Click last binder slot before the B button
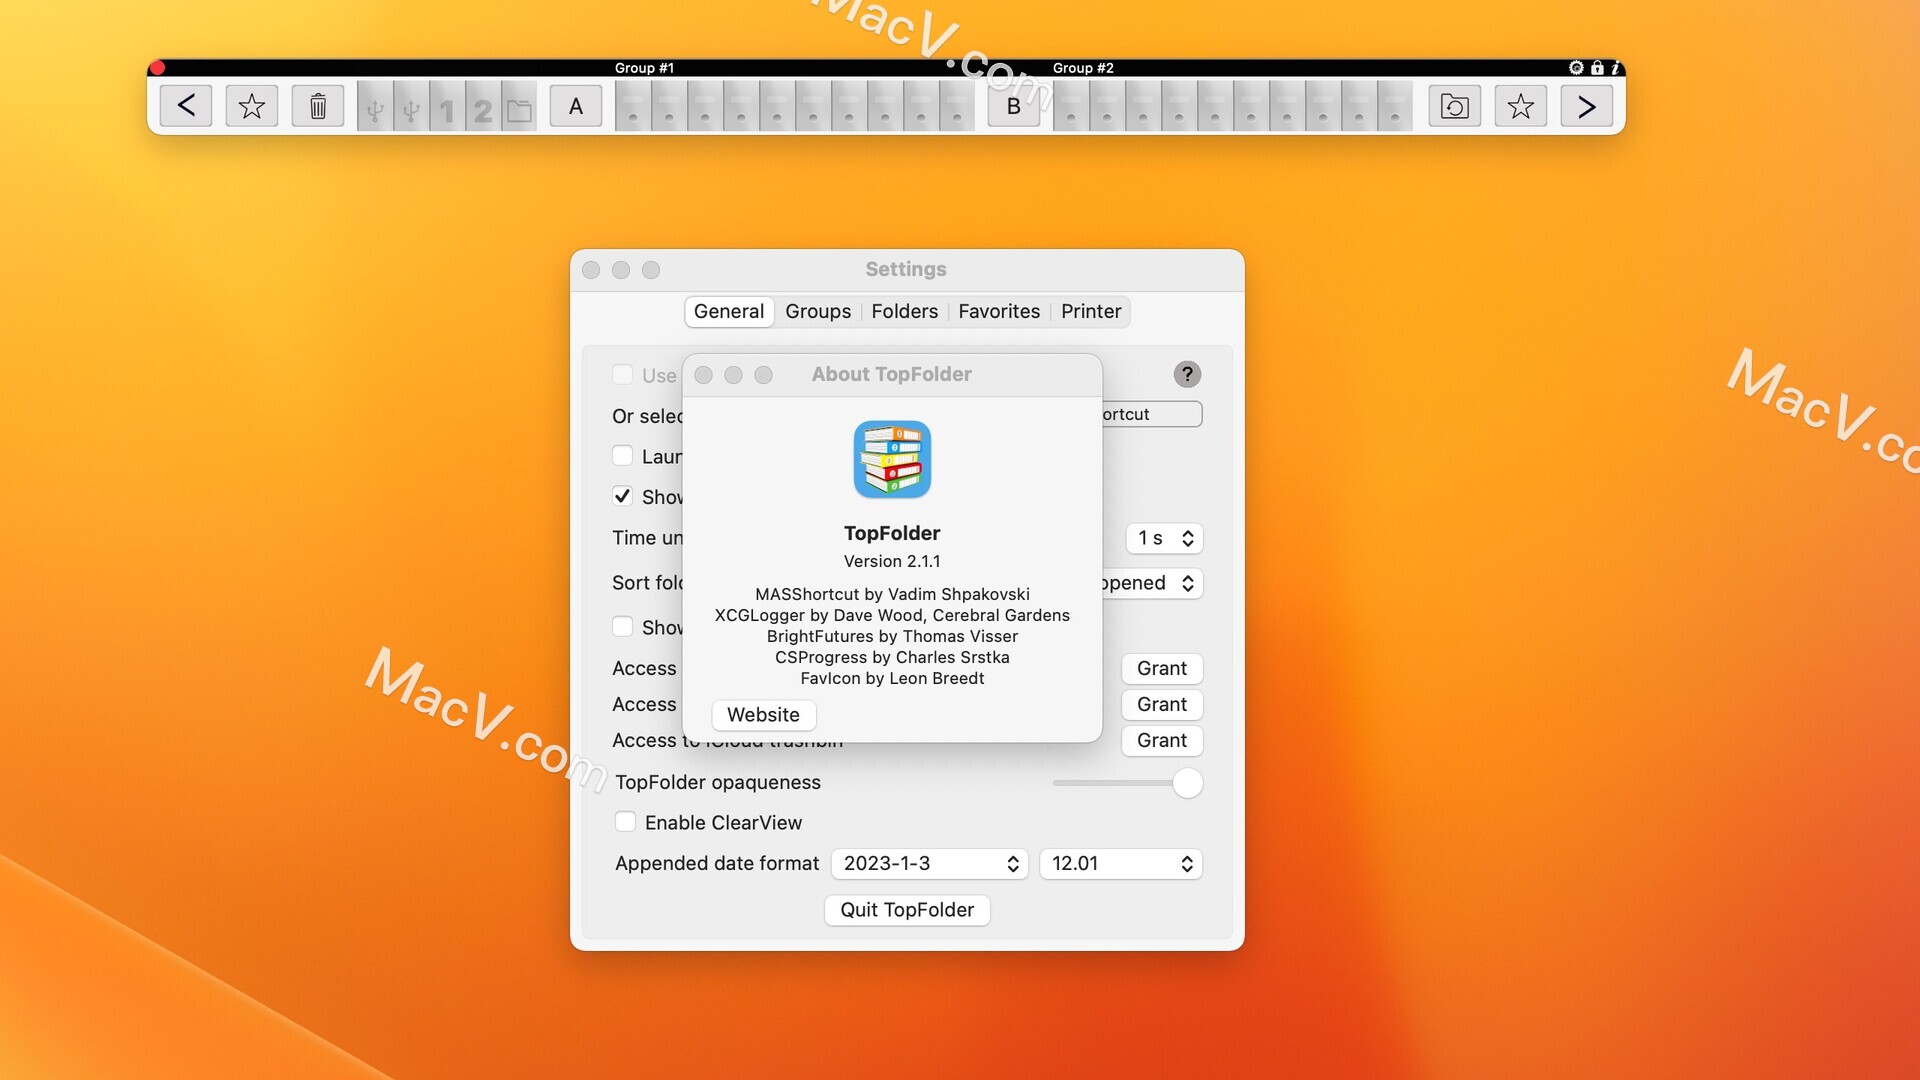 tap(957, 108)
